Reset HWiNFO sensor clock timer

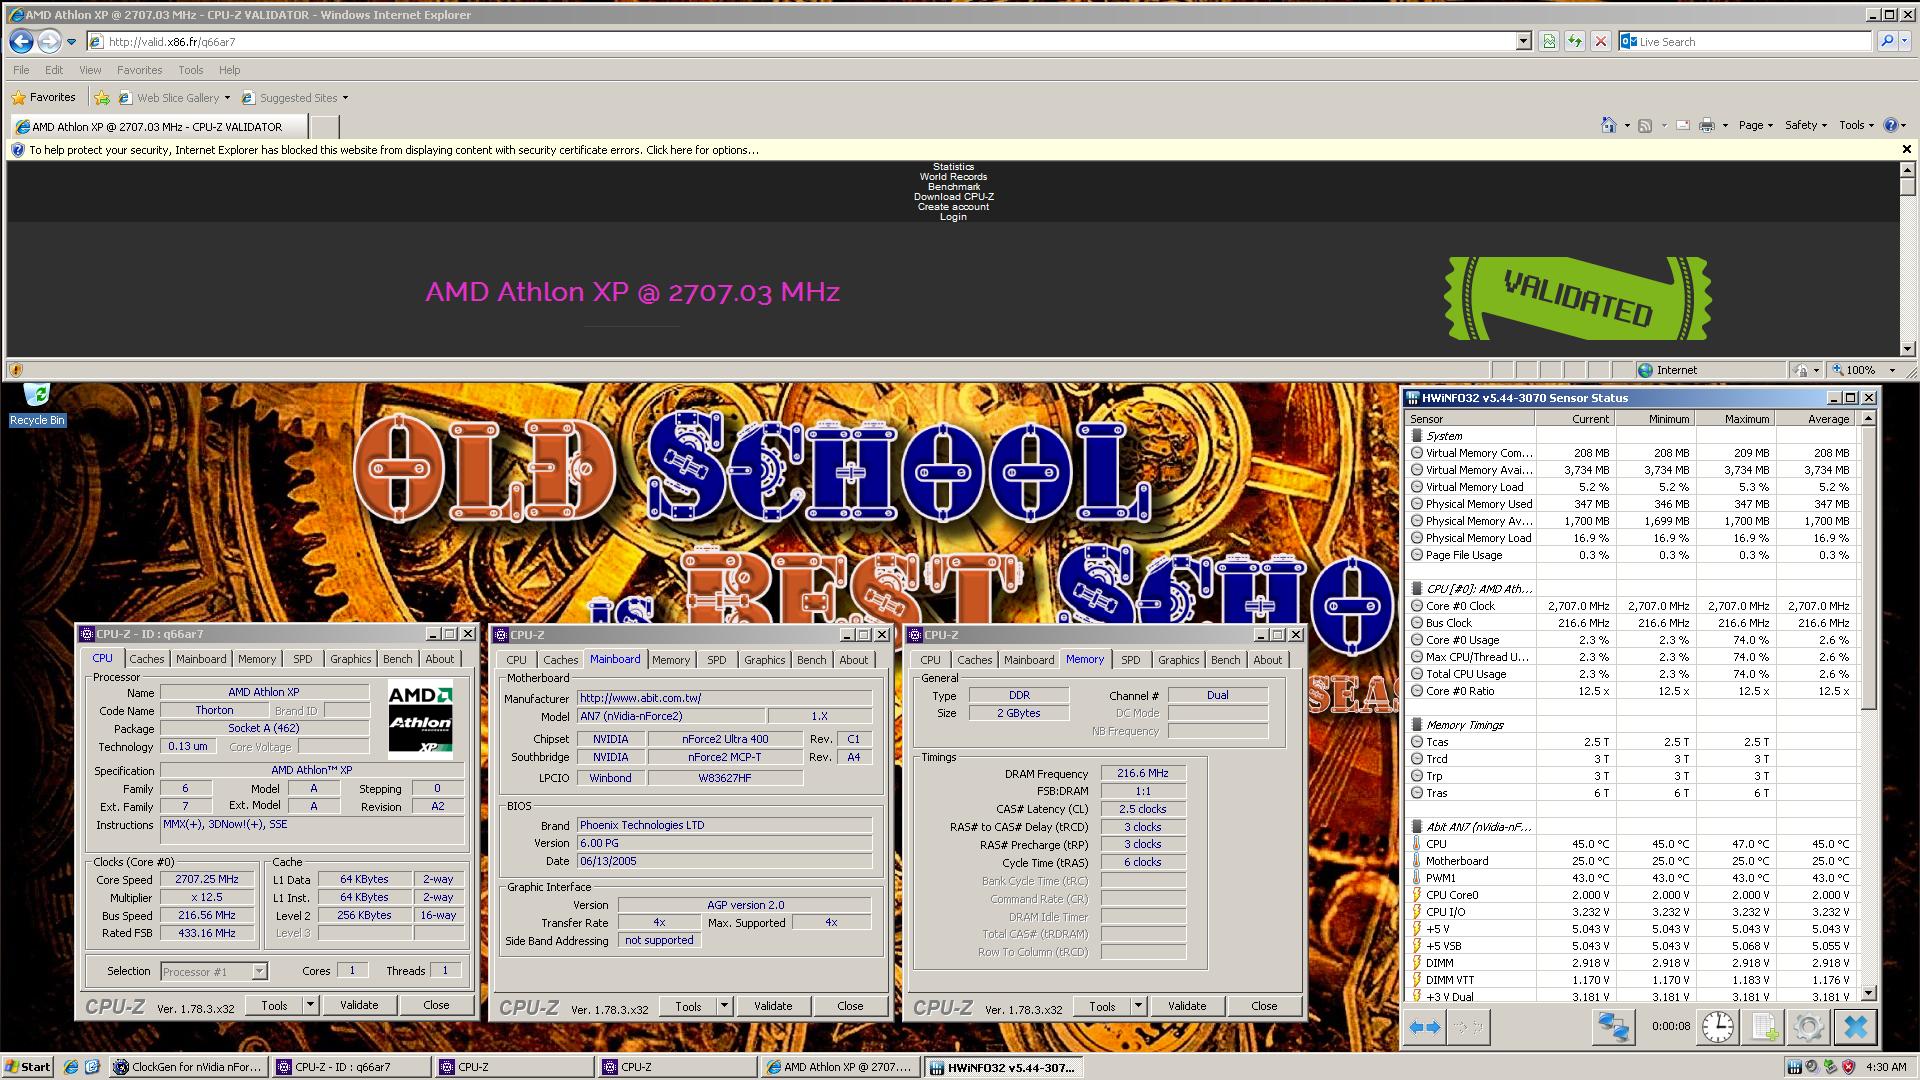[1717, 1027]
